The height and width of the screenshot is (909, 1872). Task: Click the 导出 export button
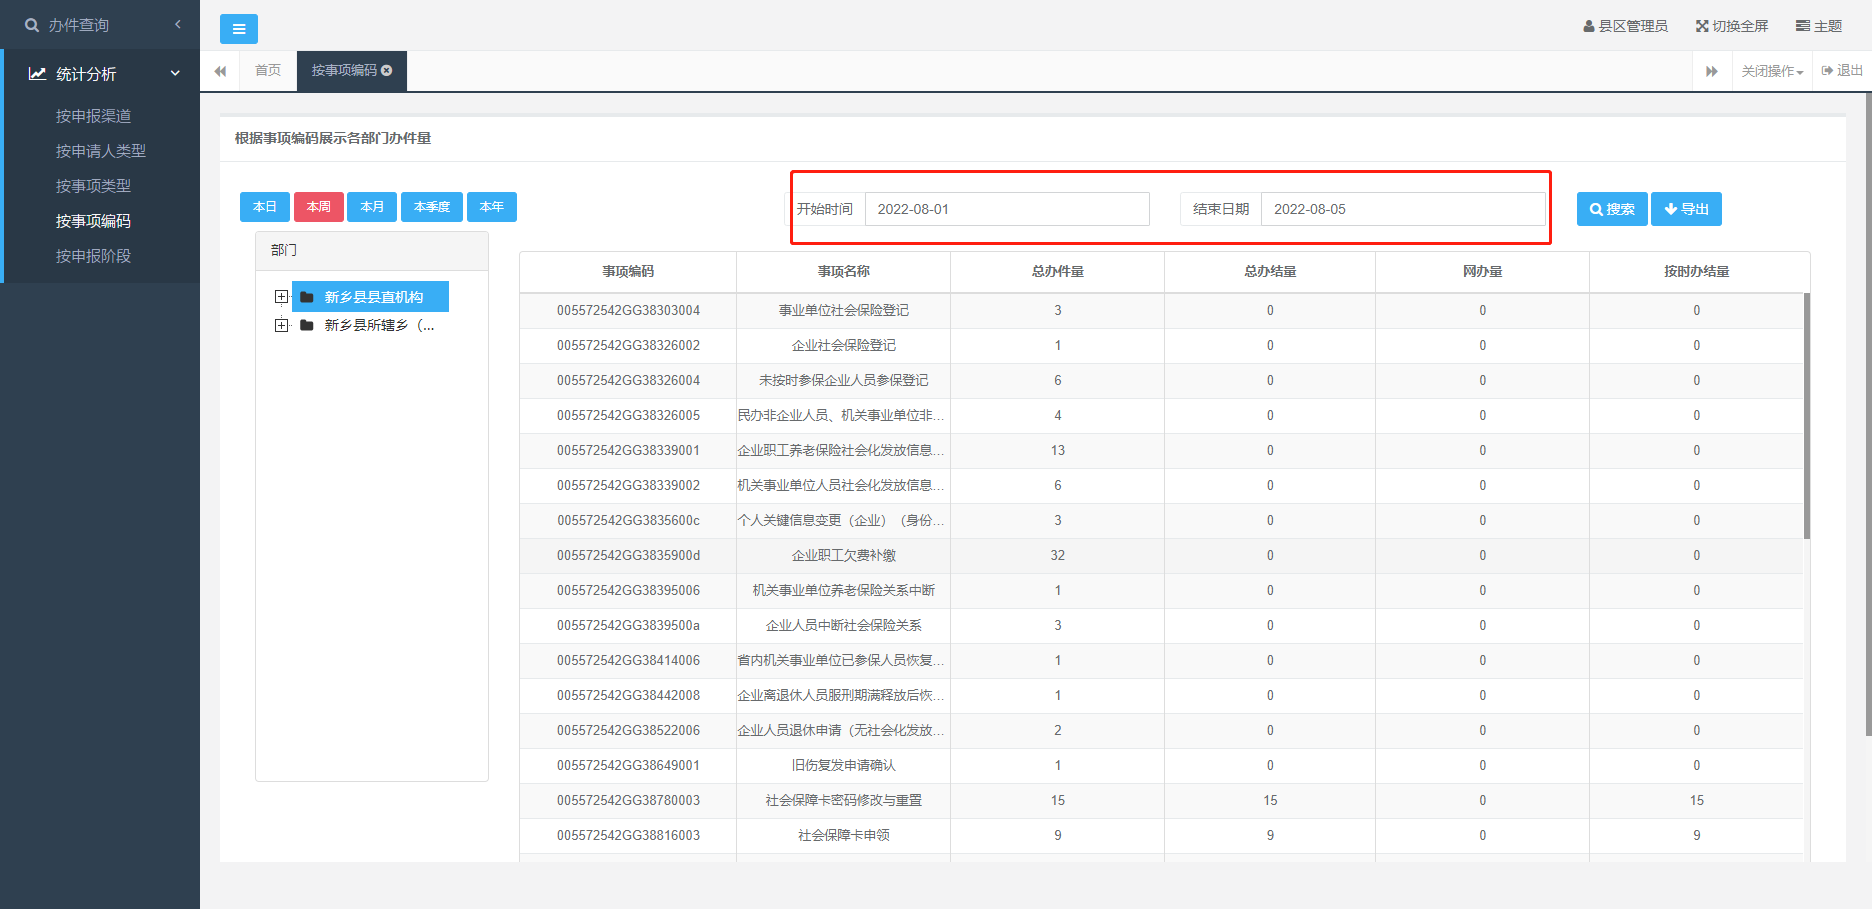[1685, 209]
